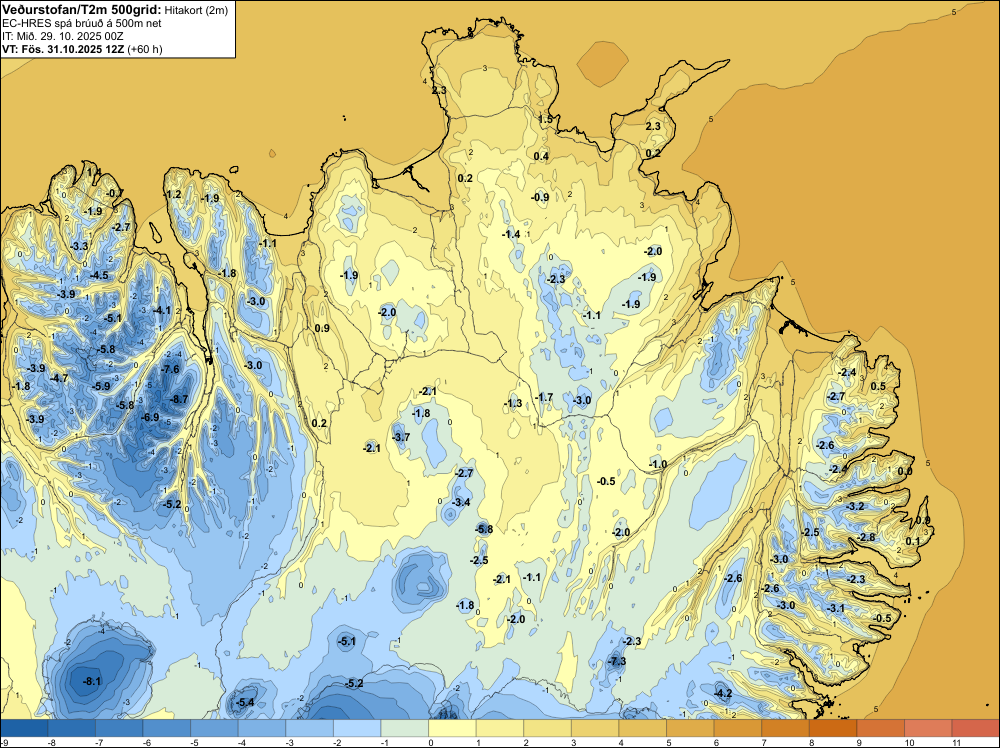Click the orange legend swatch between 6 and 7
The width and height of the screenshot is (1000, 748).
tap(737, 728)
